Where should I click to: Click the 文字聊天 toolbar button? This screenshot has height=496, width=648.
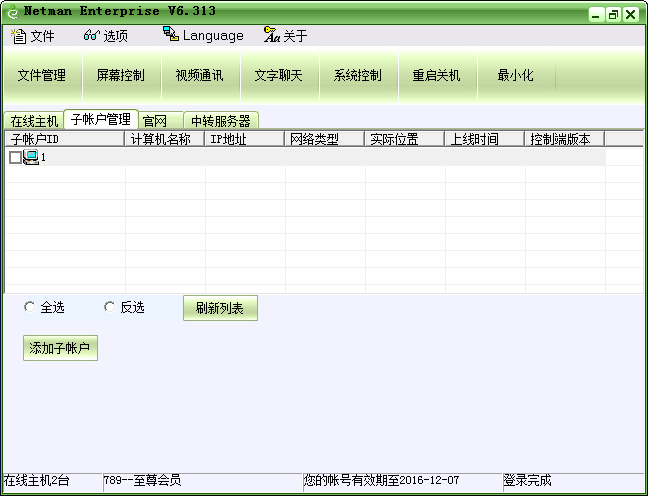coord(279,76)
